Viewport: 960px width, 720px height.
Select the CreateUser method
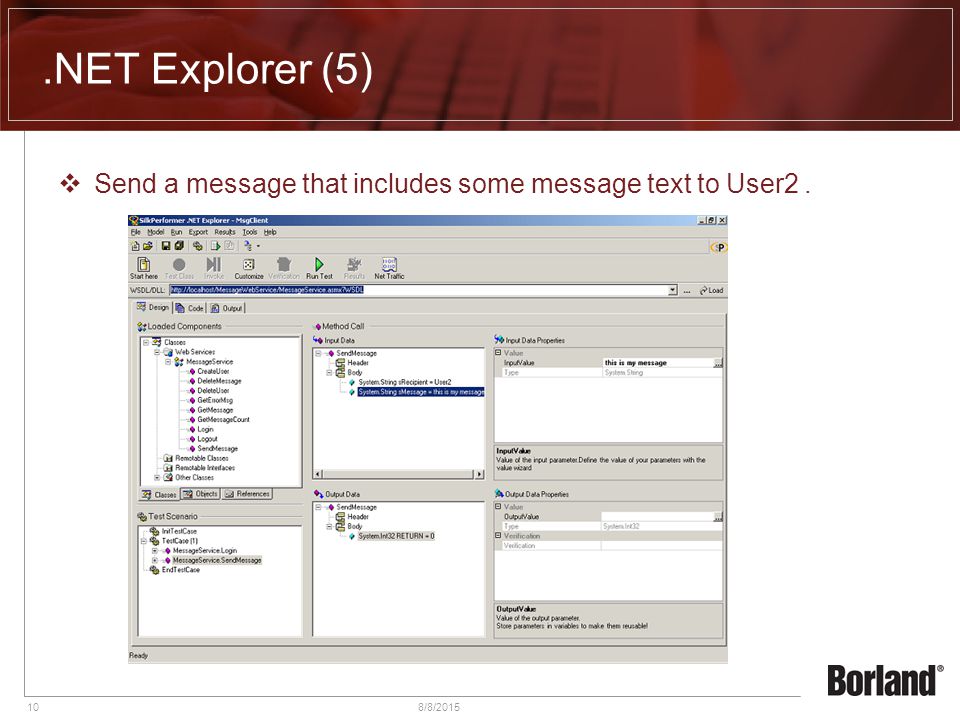[x=213, y=371]
